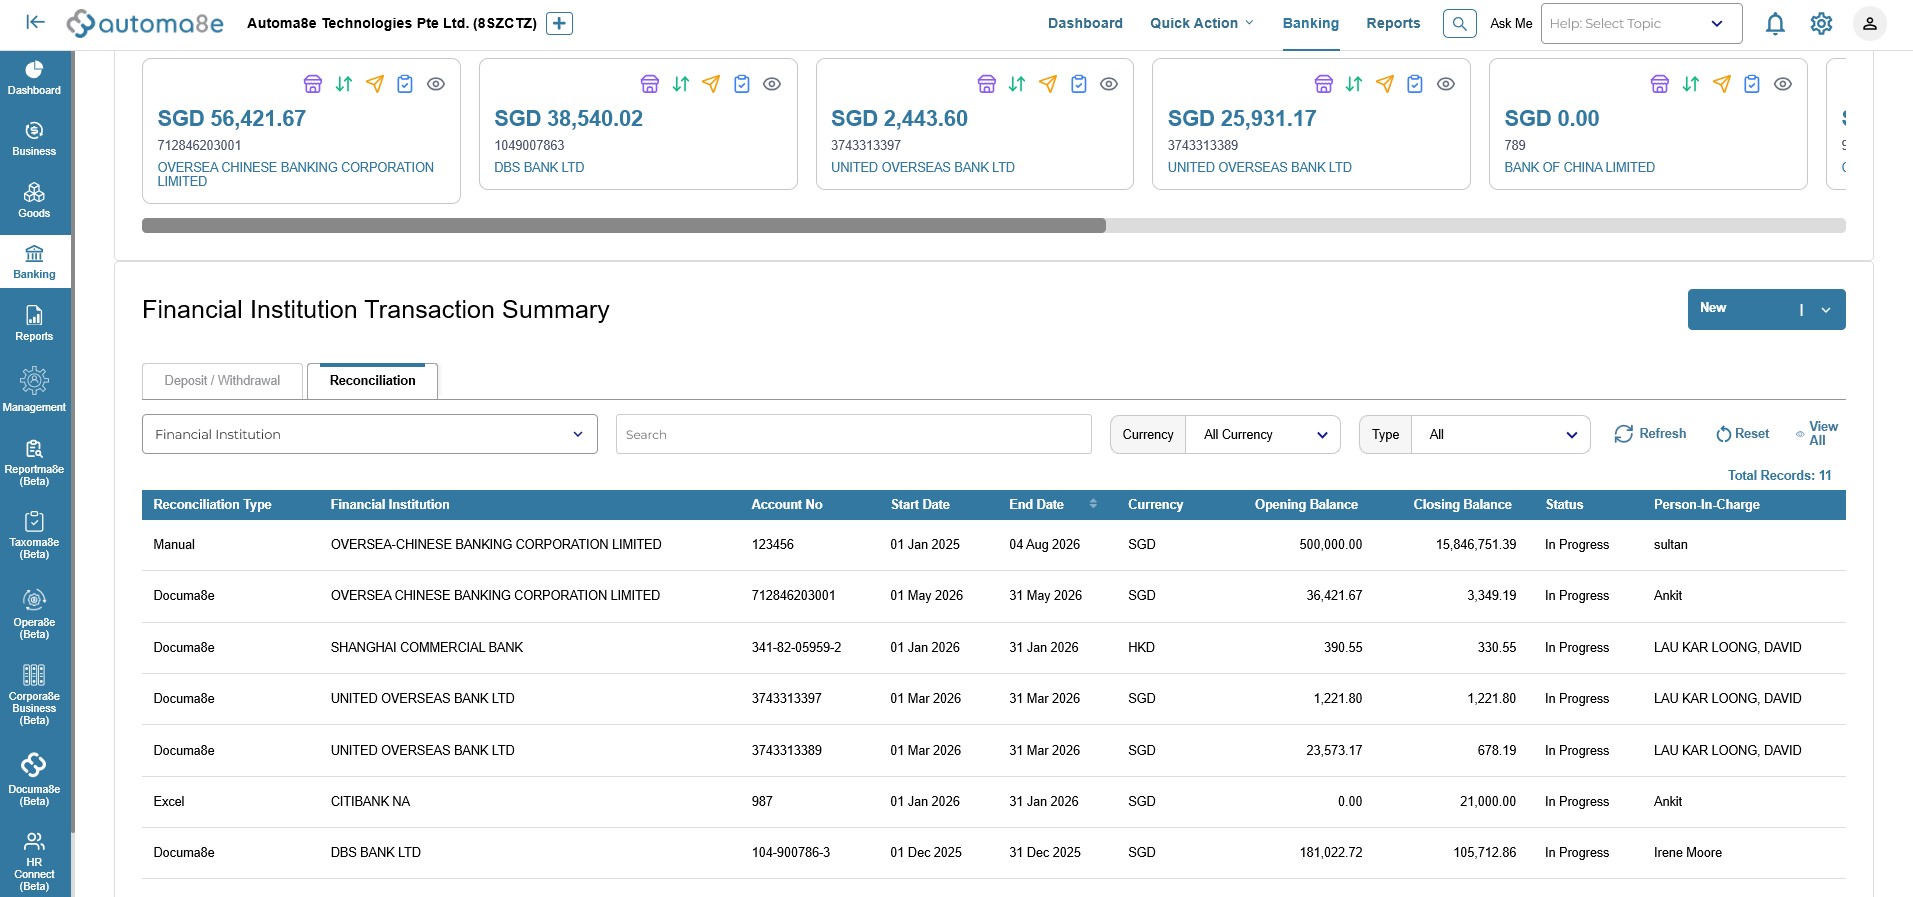Open notifications bell
The height and width of the screenshot is (897, 1913).
(1775, 23)
